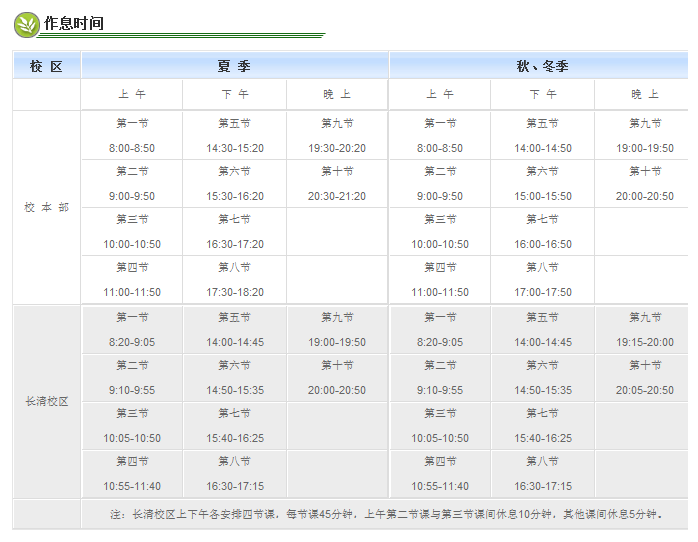Click the 长清校区 campus row label

click(x=46, y=402)
